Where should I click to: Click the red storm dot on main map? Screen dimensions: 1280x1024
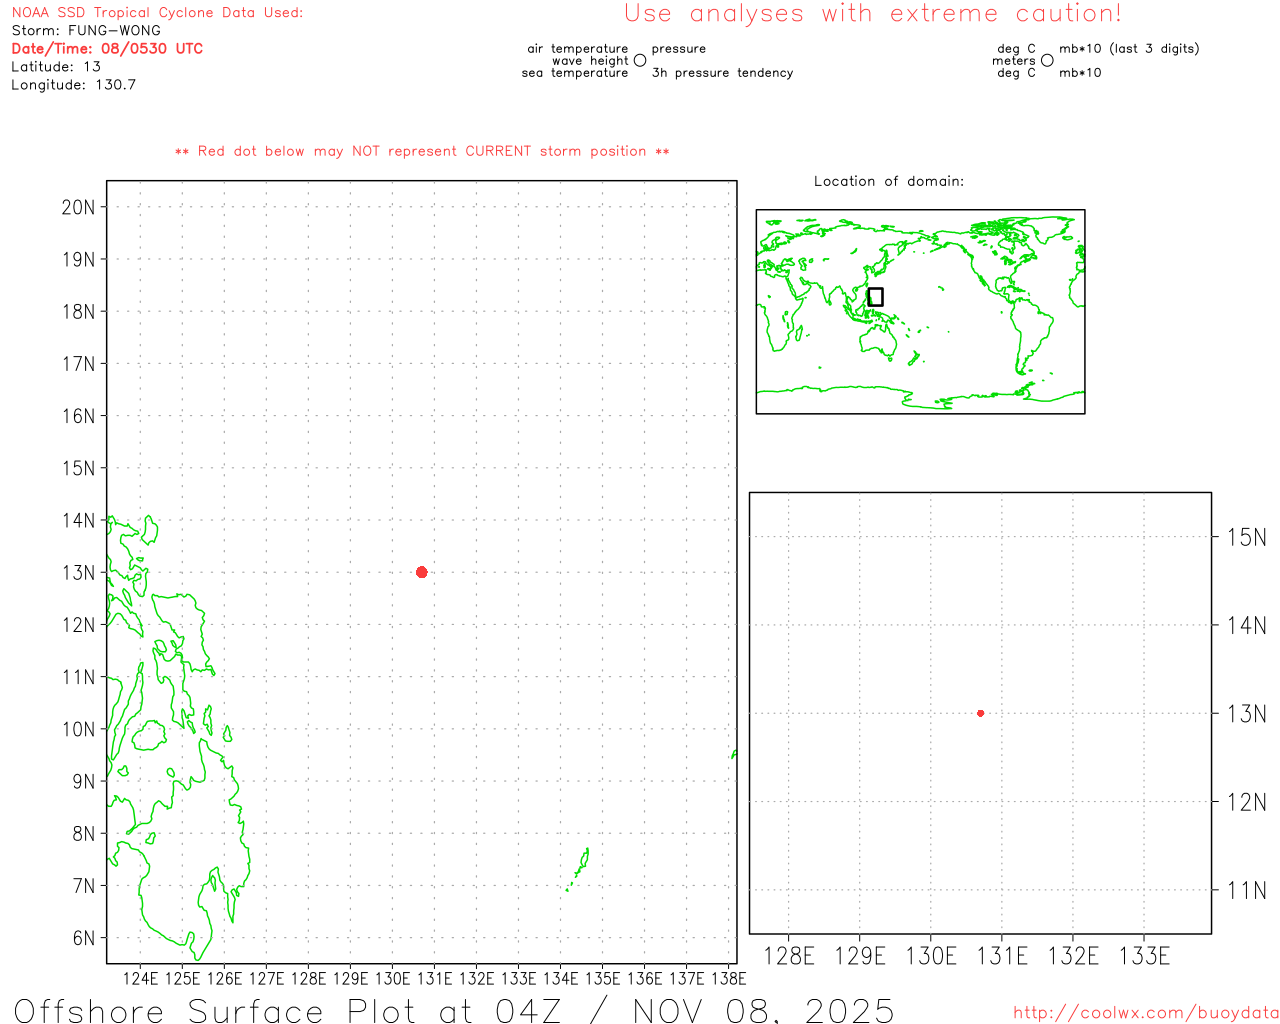421,572
